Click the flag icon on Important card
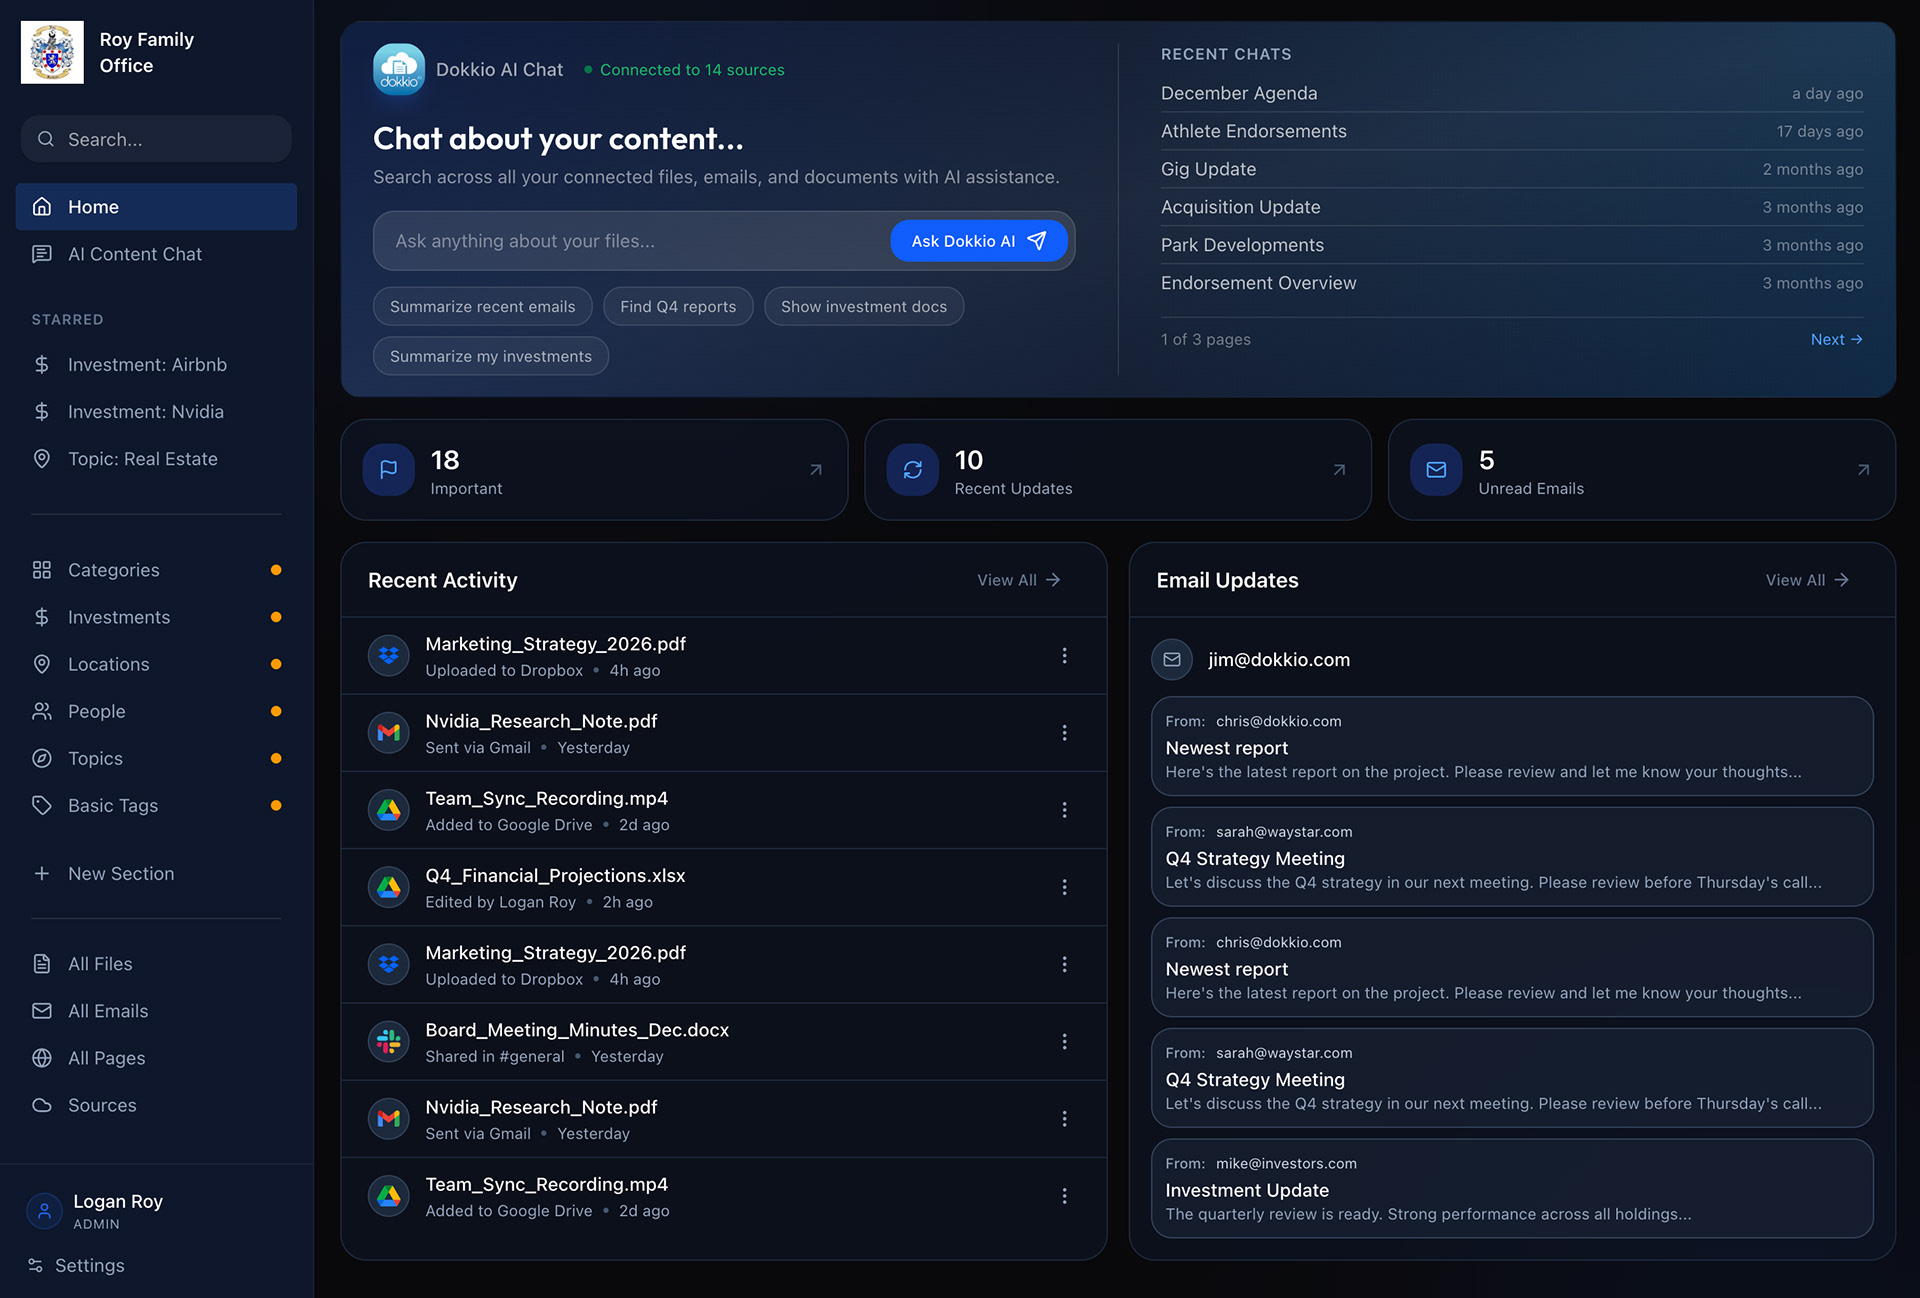Screen dimensions: 1920x1298 (389, 470)
